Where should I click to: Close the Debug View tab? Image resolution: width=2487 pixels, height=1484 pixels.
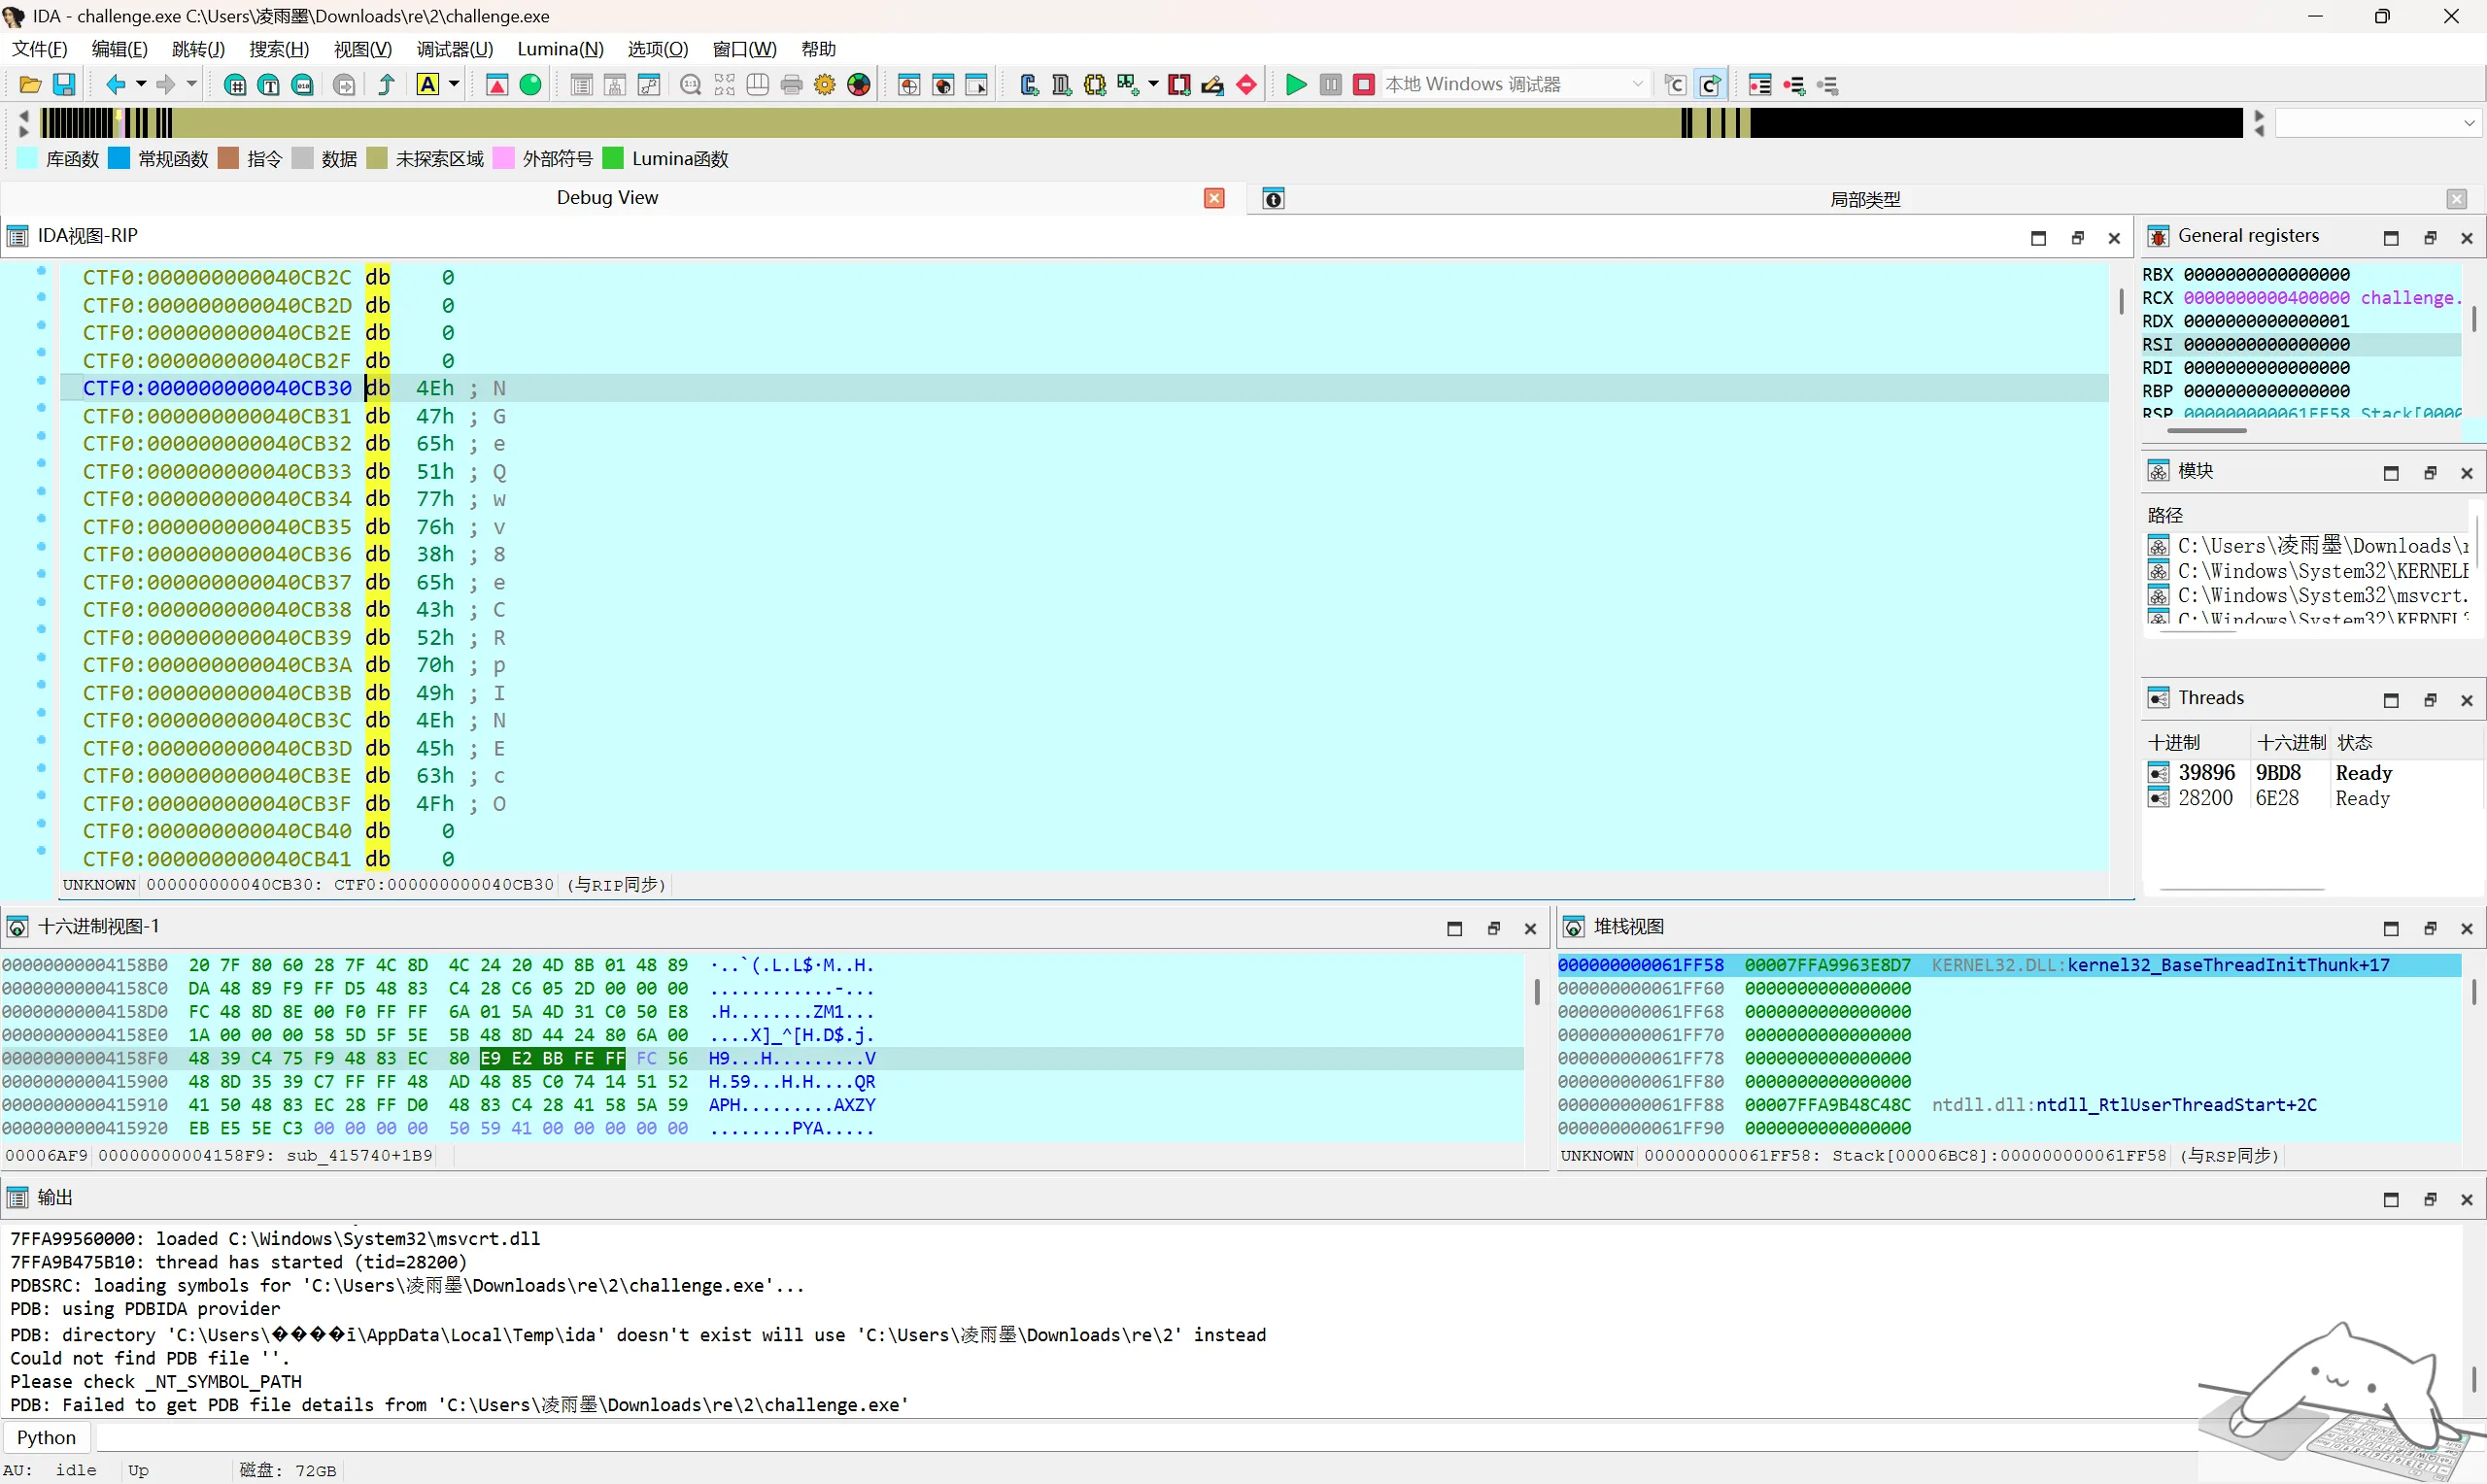[x=1214, y=198]
